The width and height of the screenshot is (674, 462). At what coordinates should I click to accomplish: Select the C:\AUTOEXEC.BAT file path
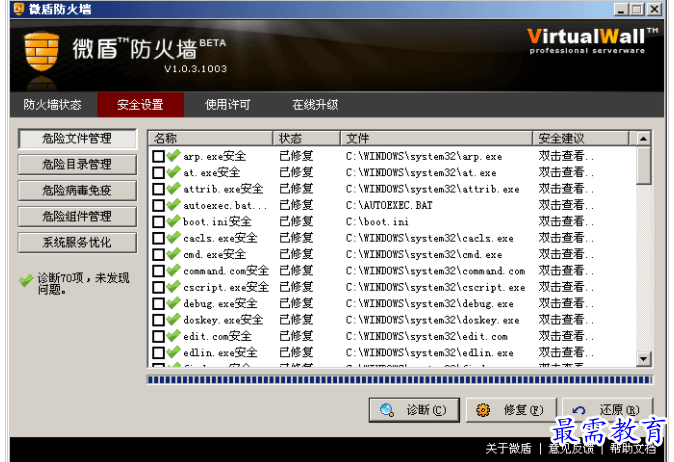(x=389, y=205)
